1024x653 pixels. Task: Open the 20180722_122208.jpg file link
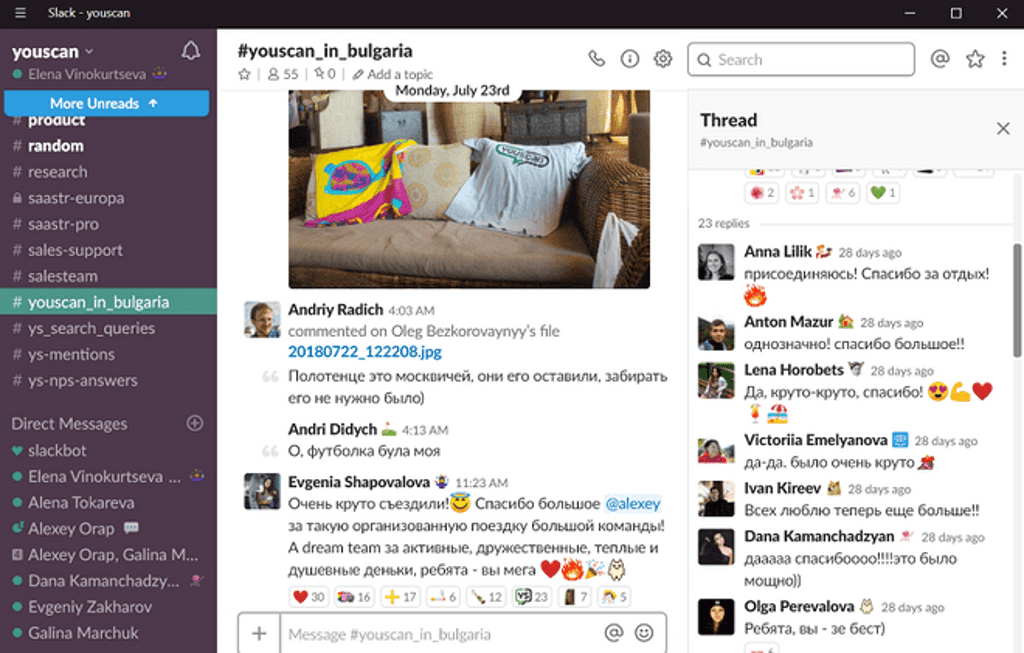(365, 352)
